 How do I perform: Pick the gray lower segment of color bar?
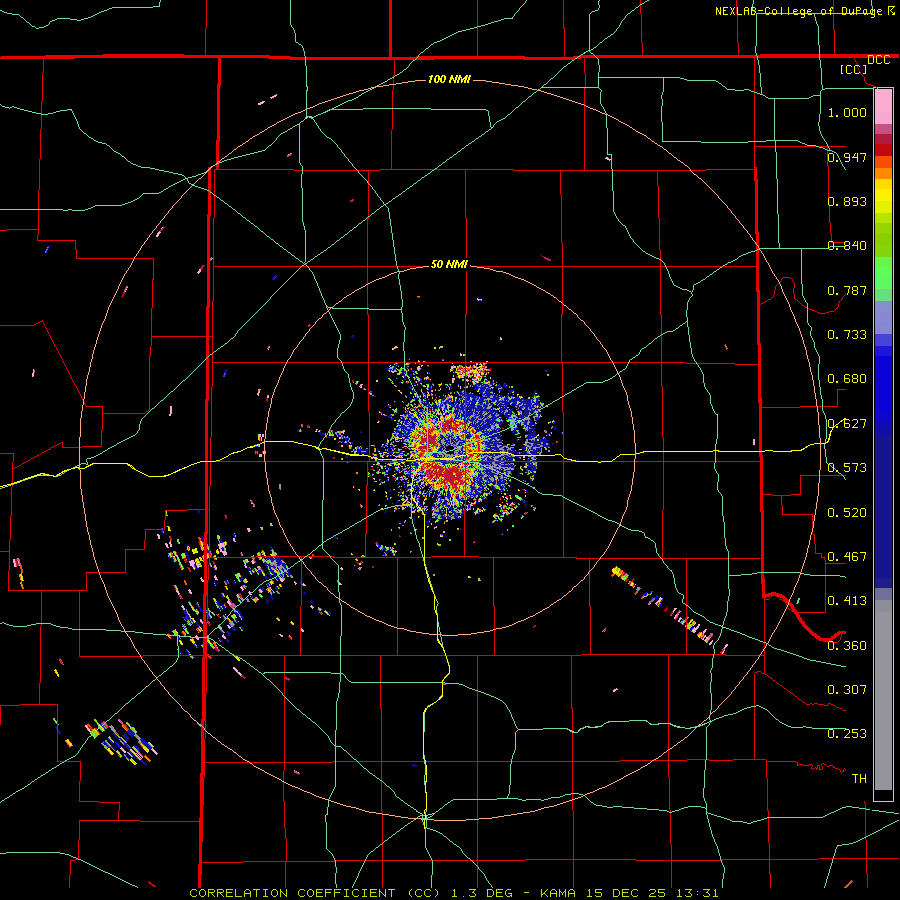[883, 695]
